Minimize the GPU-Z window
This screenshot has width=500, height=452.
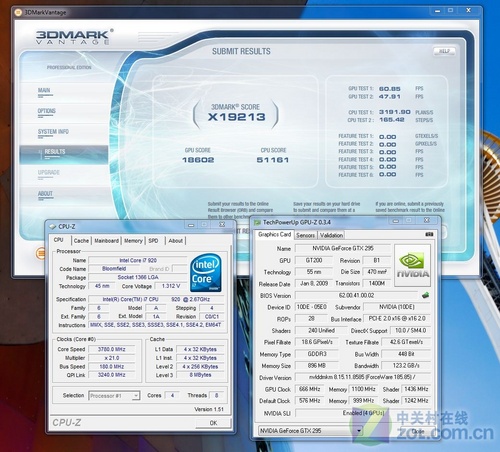(x=396, y=221)
